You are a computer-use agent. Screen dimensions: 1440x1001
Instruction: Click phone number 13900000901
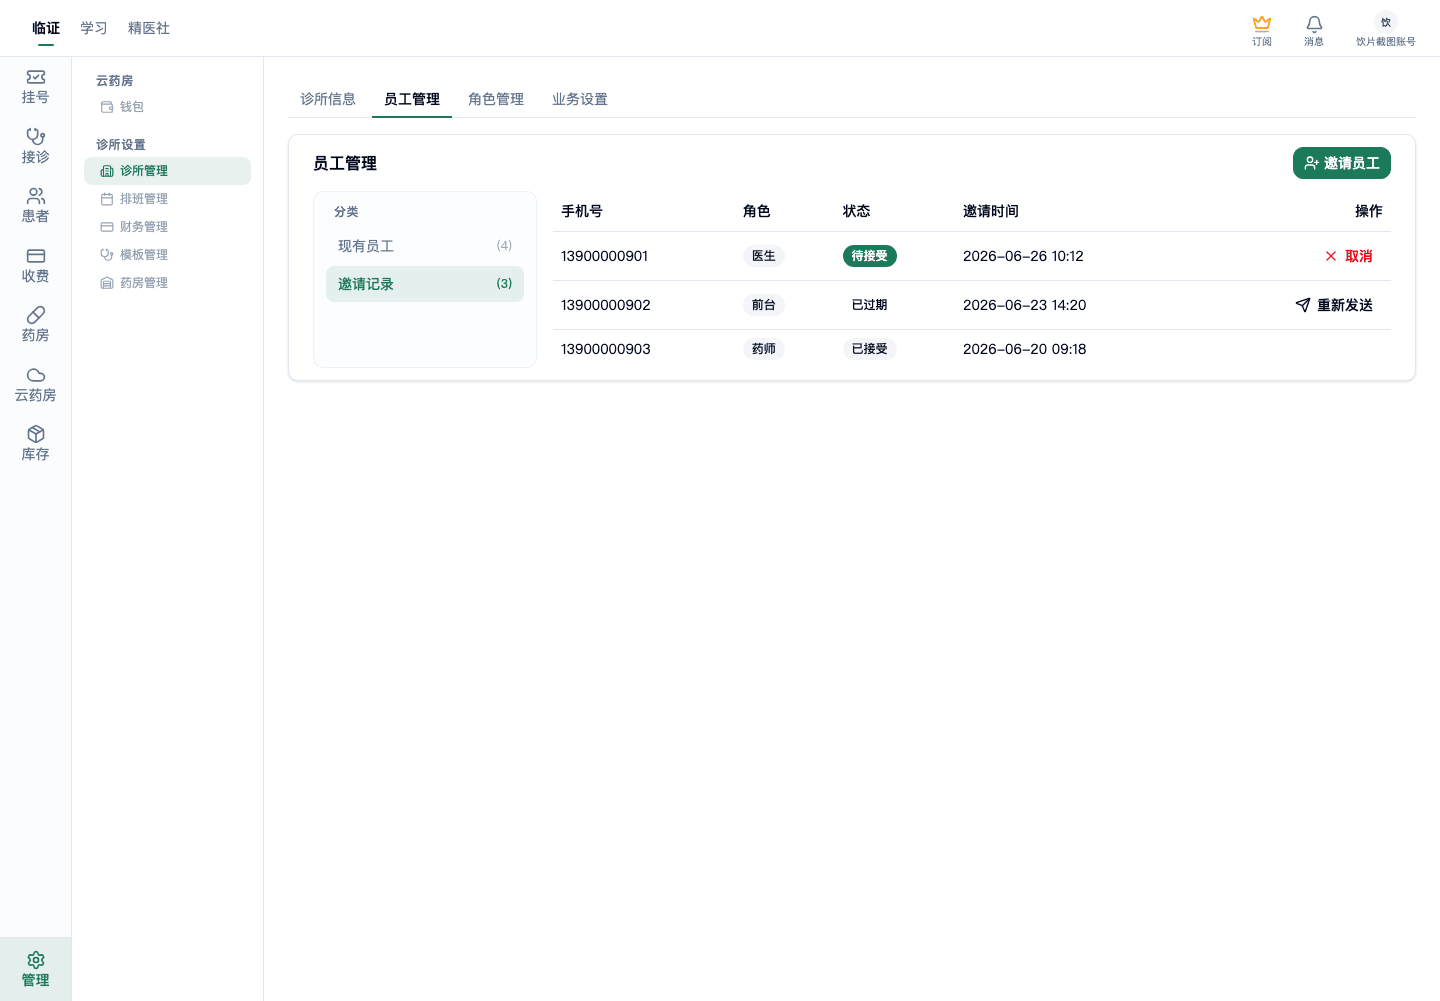(604, 256)
